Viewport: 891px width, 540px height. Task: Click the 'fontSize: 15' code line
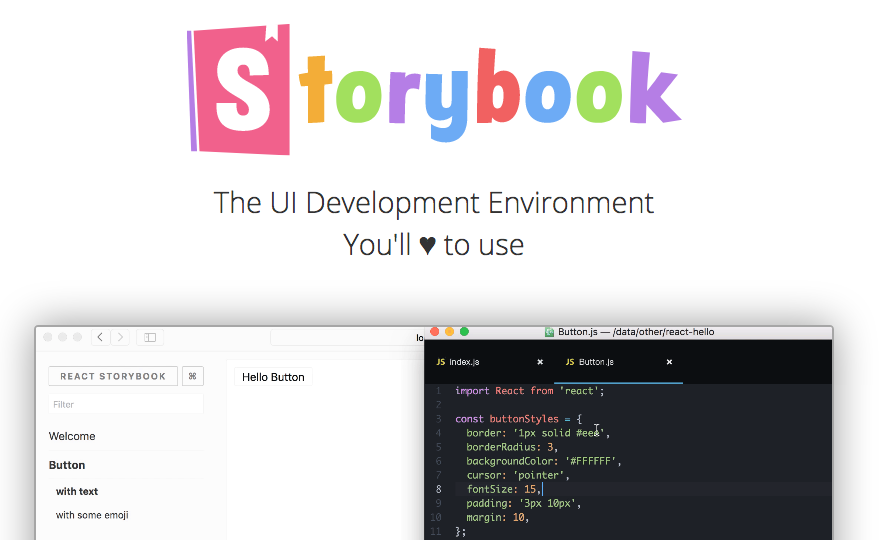click(x=504, y=489)
